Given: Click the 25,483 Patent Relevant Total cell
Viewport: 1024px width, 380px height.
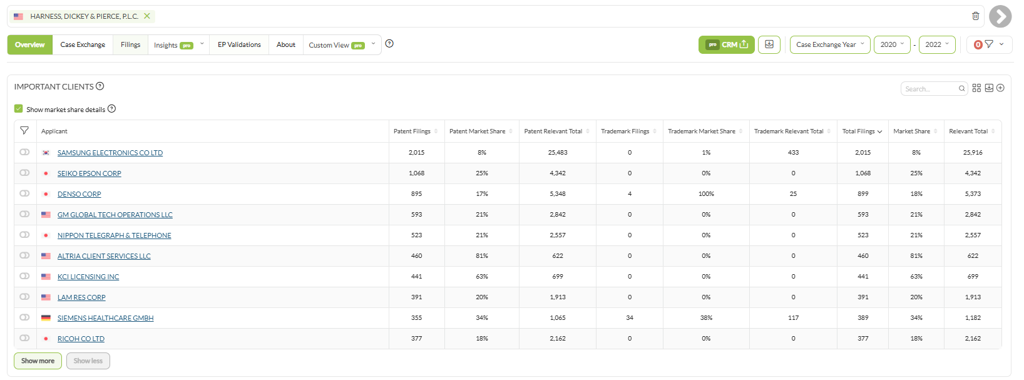Looking at the screenshot, I should pyautogui.click(x=557, y=153).
